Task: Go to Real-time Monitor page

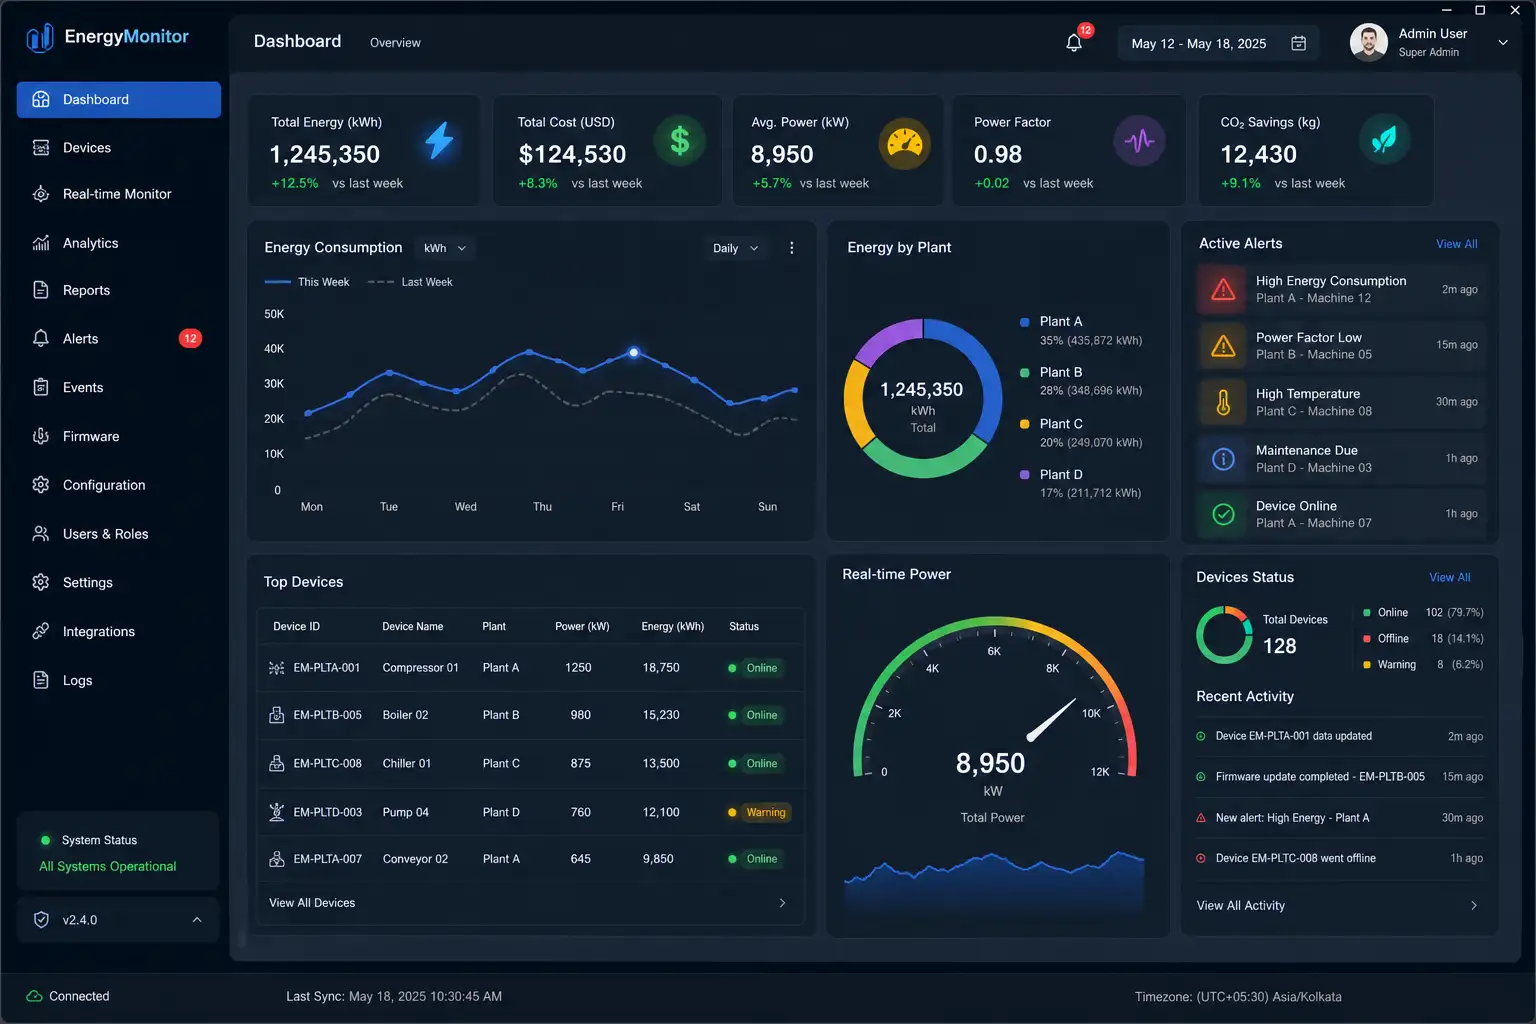Action: 119,194
